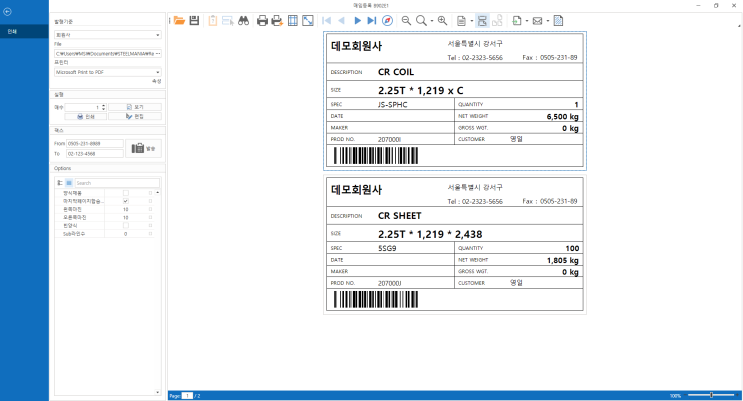
Task: Adjust the zoom slider in status bar
Action: coord(711,395)
